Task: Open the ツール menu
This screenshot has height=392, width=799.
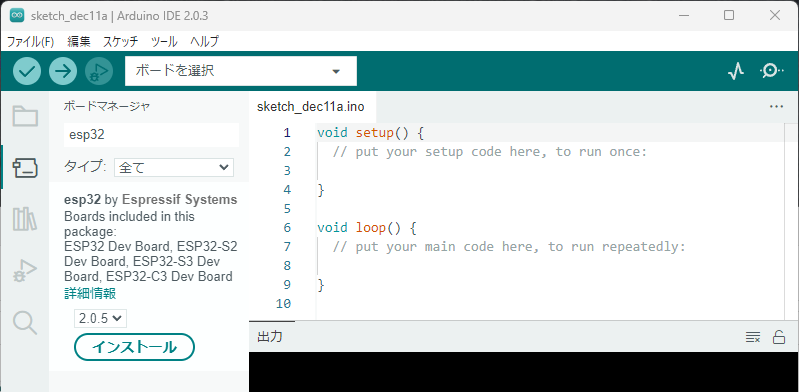Action: click(x=164, y=42)
